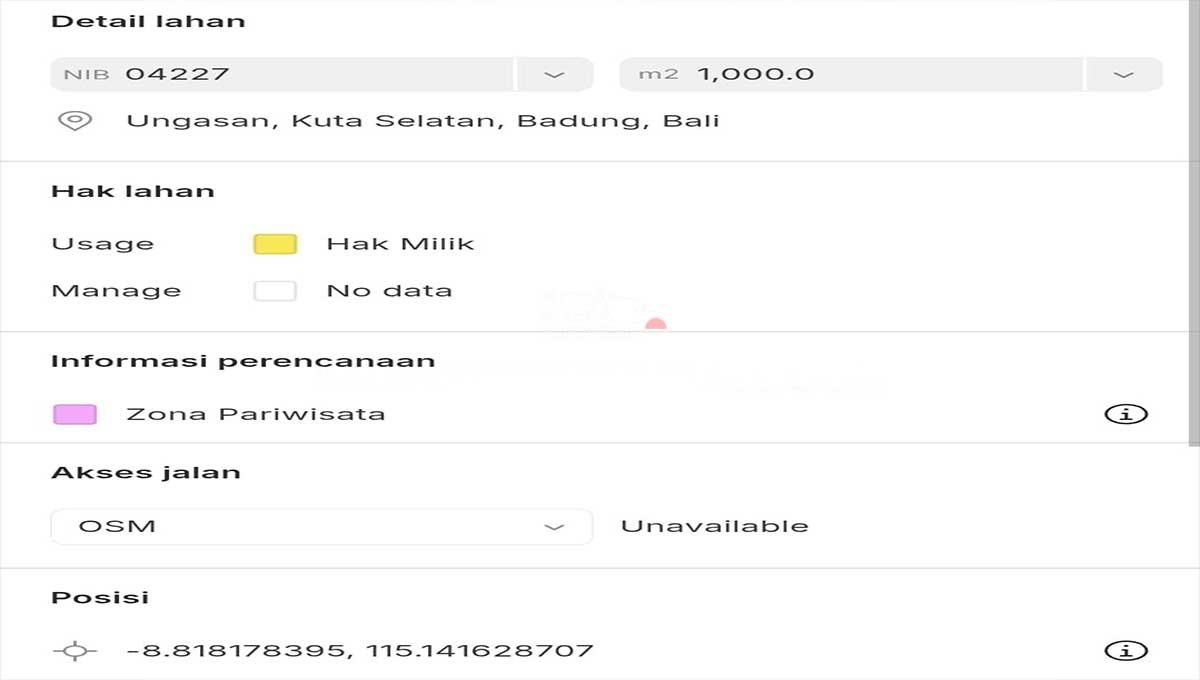Click the Detail lahan section header

148,21
